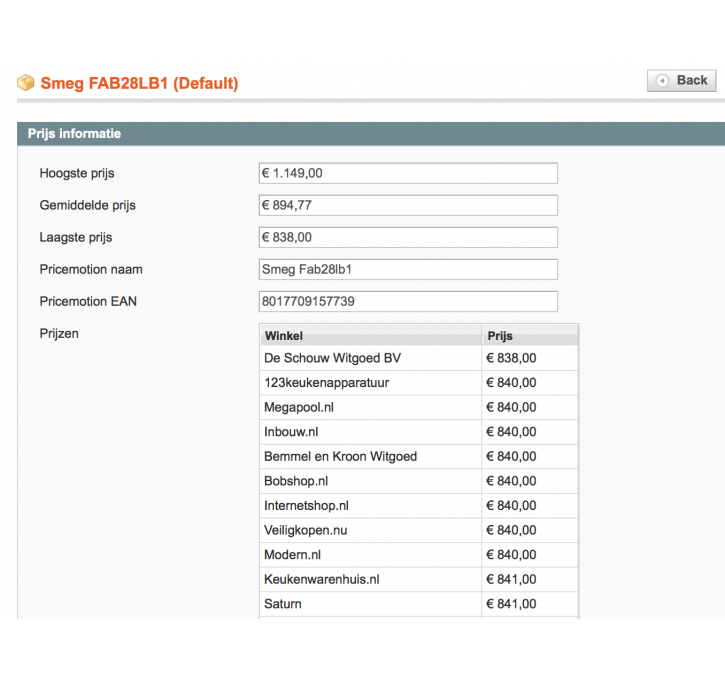Select Internetshop.nl in the price list

306,505
